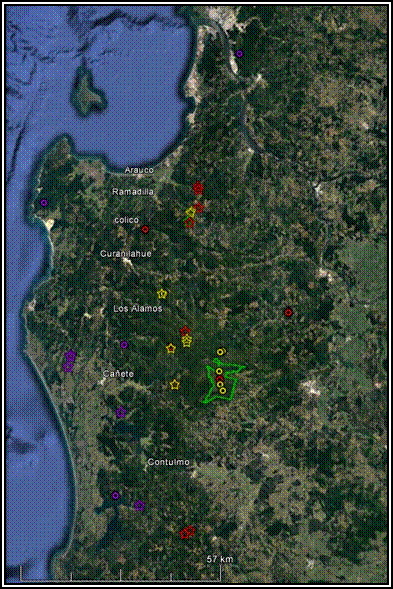This screenshot has height=589, width=393.
Task: Click purple circle marker on lake below Contulmo
Action: (x=116, y=495)
